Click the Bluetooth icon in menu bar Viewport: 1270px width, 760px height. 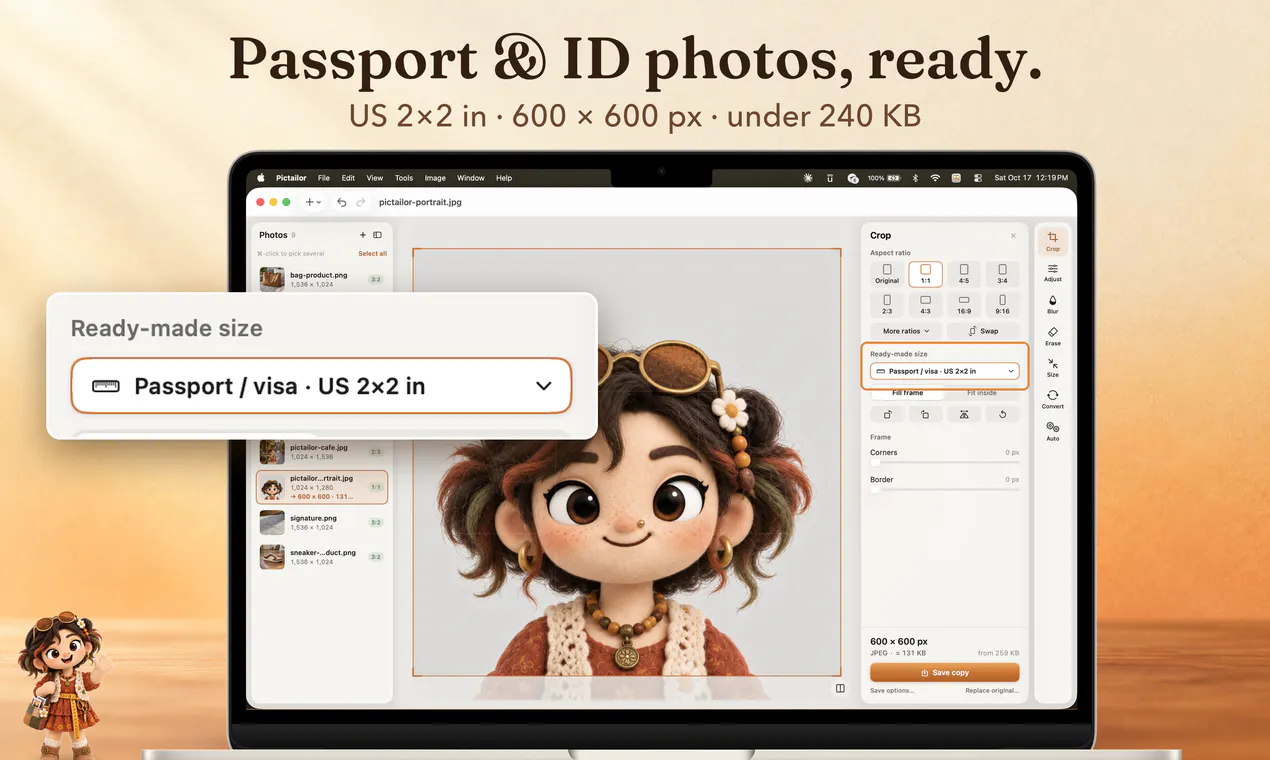[914, 178]
